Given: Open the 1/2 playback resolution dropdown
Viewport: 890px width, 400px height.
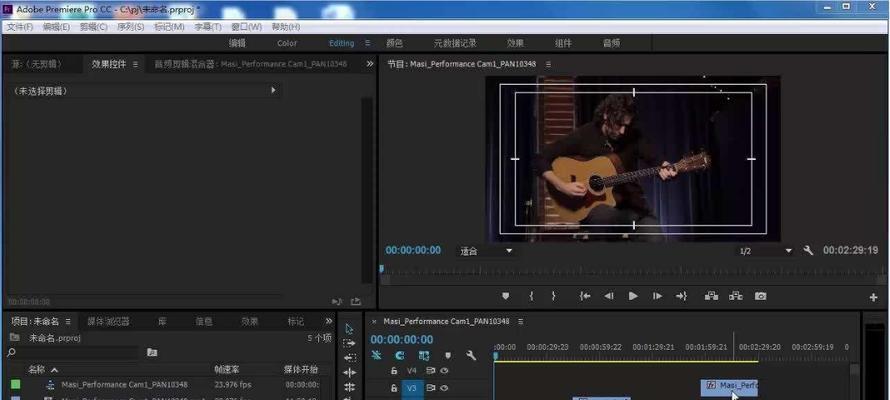Looking at the screenshot, I should click(x=765, y=250).
